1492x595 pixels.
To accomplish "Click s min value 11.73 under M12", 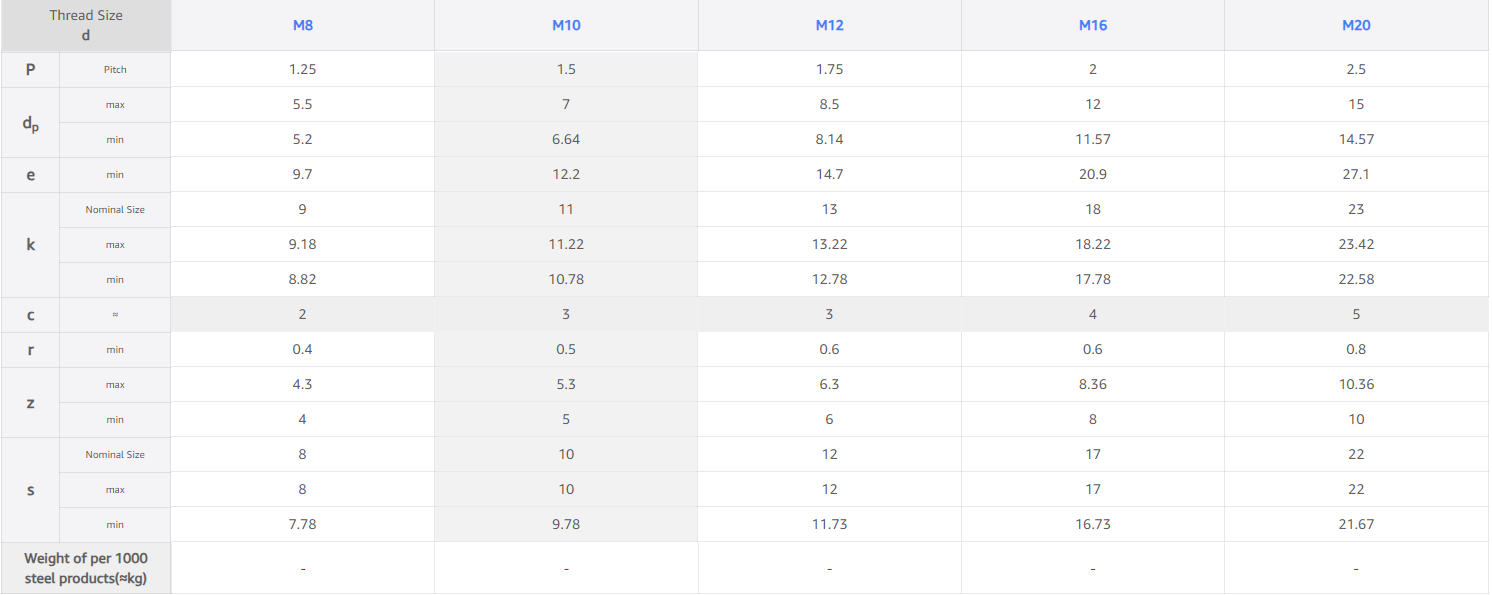I will coord(829,524).
